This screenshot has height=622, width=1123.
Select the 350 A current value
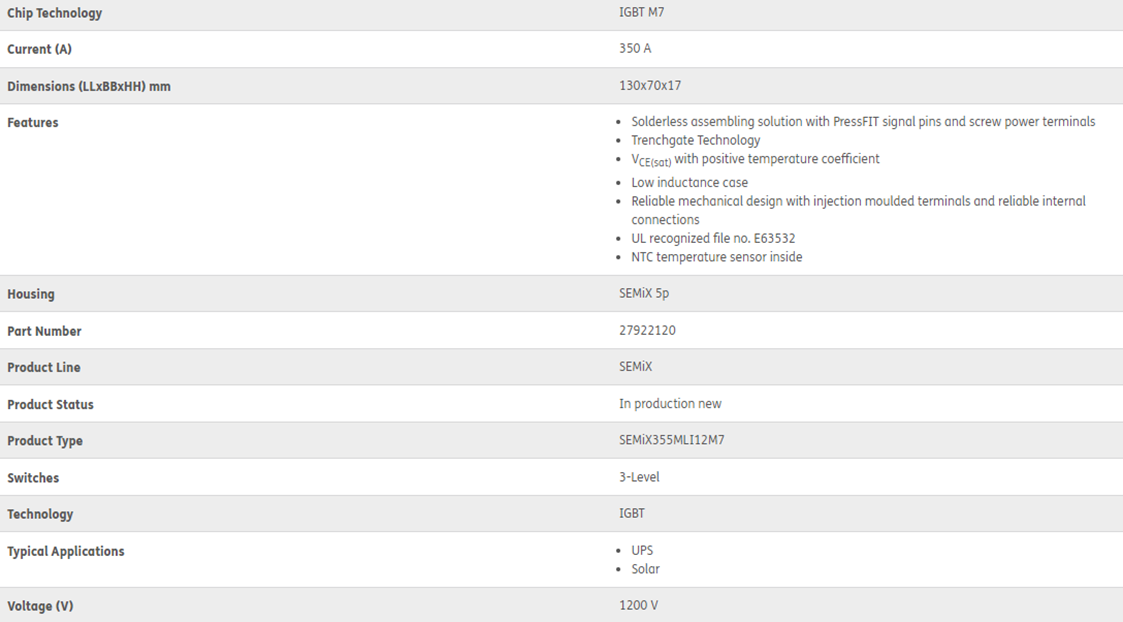(635, 49)
